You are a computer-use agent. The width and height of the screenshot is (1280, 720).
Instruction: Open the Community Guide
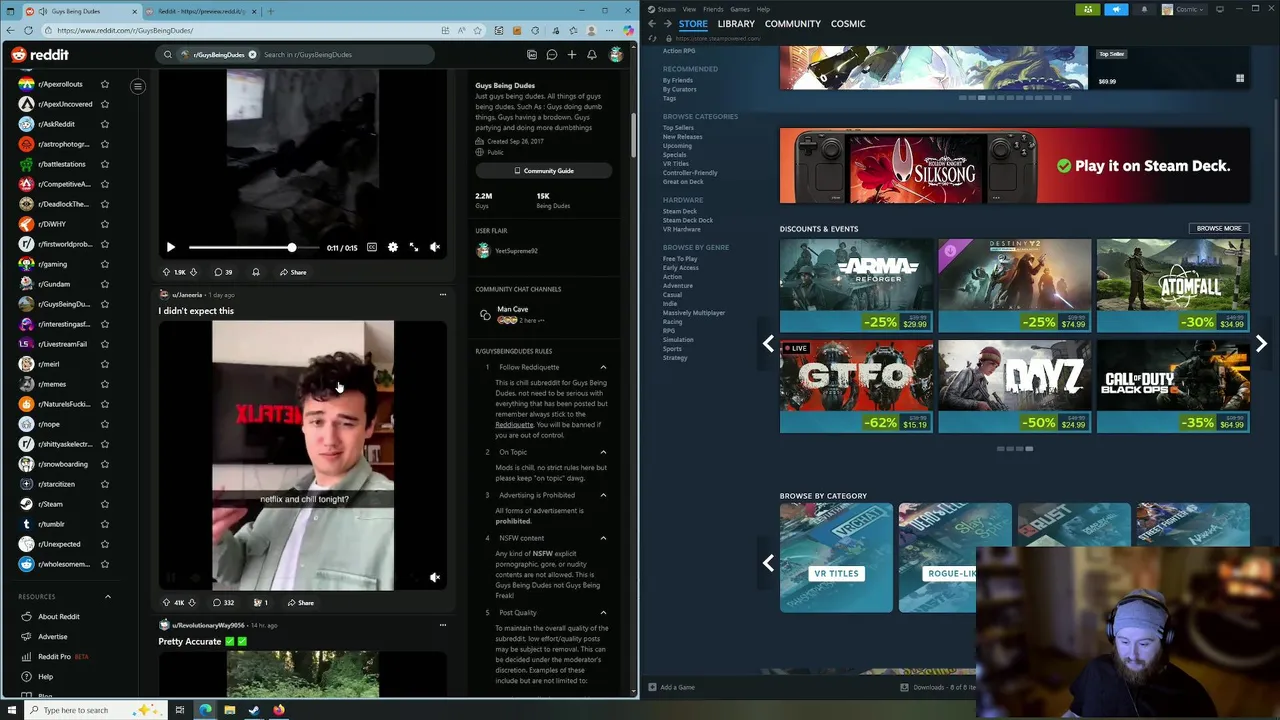tap(543, 171)
